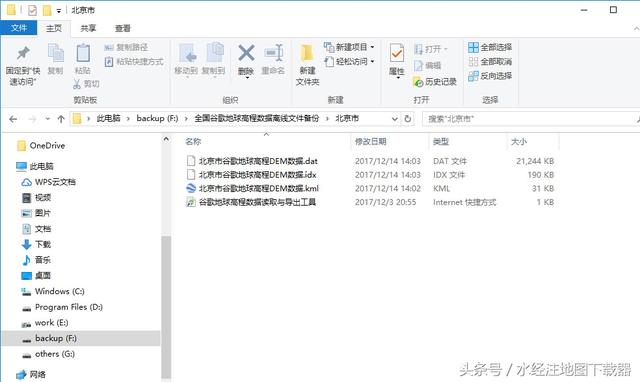Click backup (F:) in the address bar
This screenshot has height=382, width=640.
(x=157, y=118)
